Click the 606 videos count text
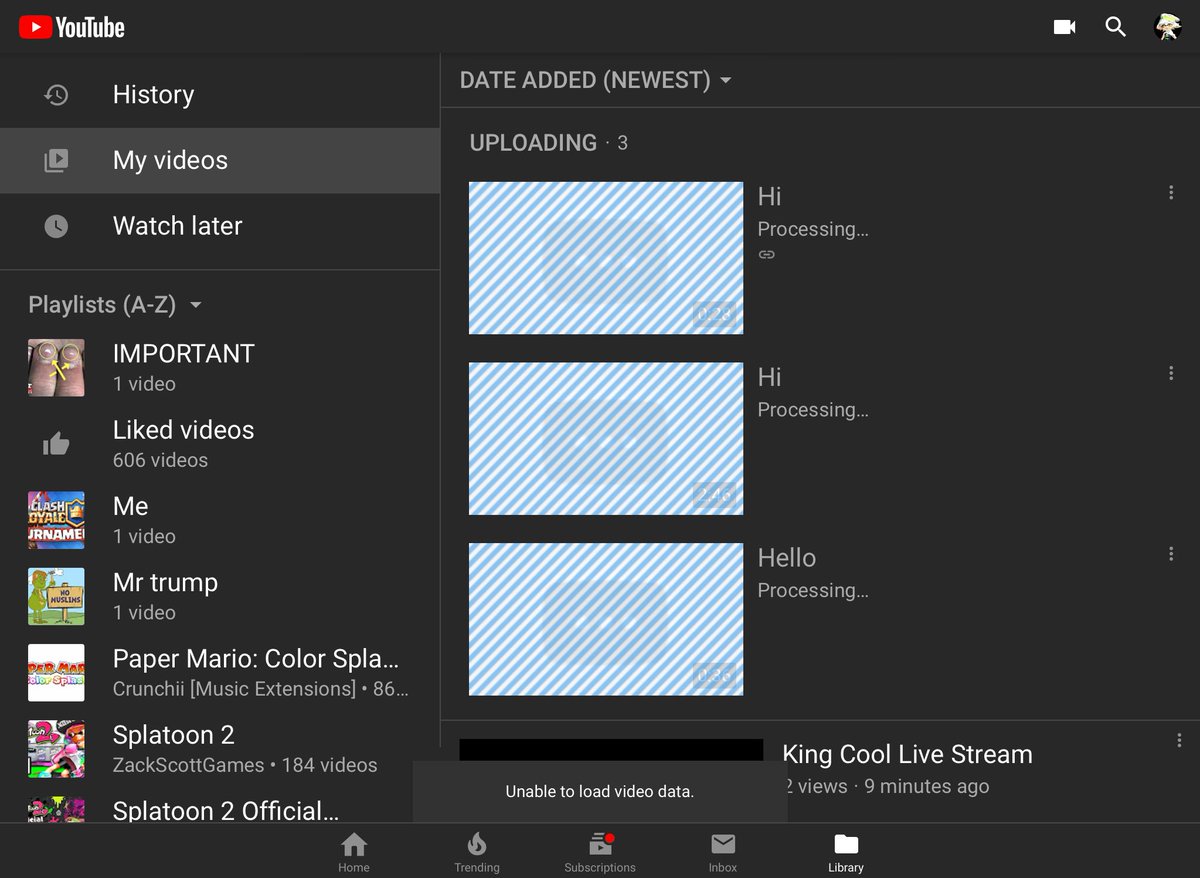This screenshot has width=1200, height=878. 160,460
